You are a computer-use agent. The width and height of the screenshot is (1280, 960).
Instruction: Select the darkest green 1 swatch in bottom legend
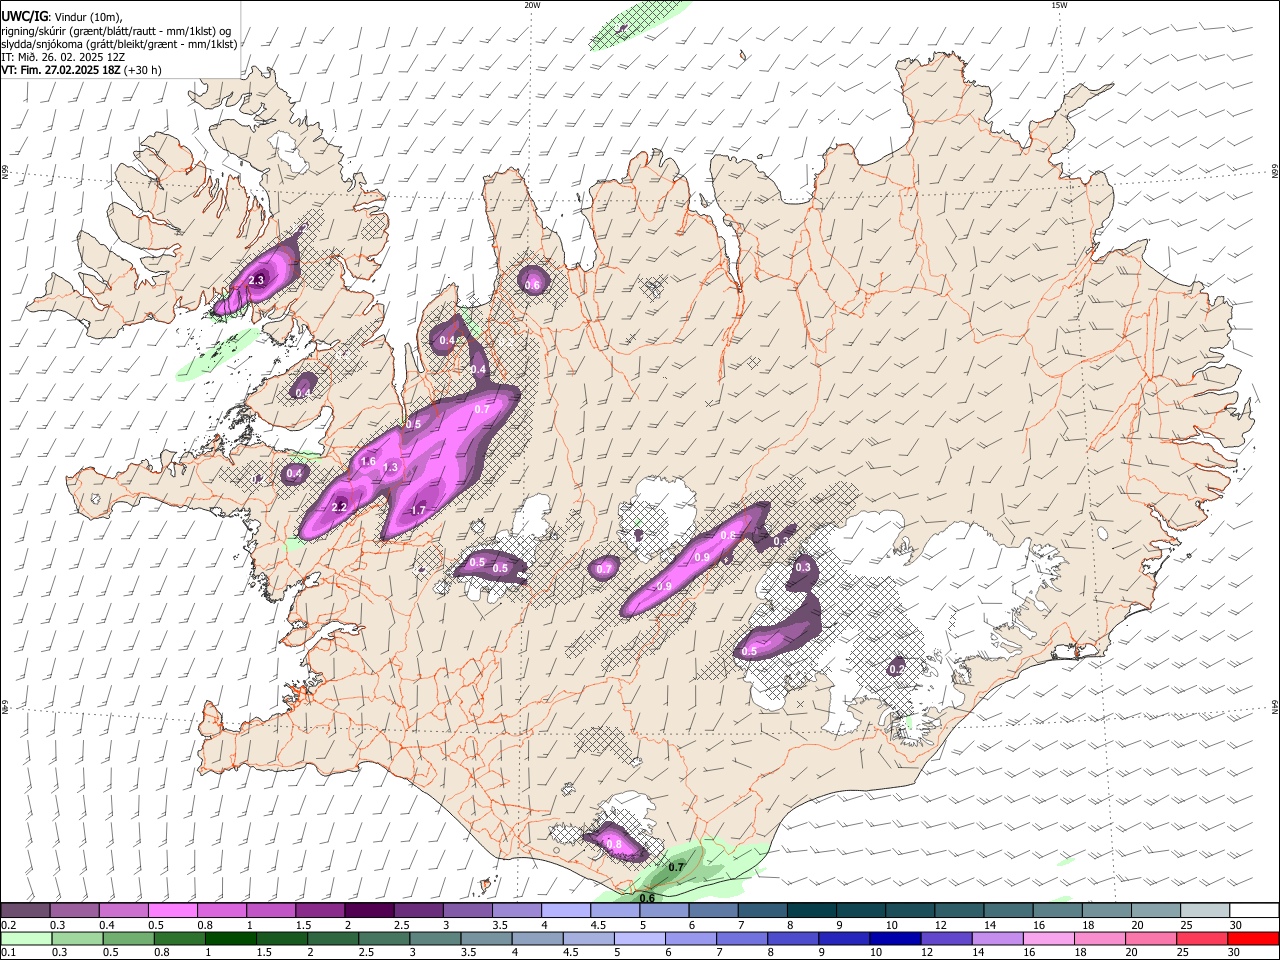pos(231,938)
